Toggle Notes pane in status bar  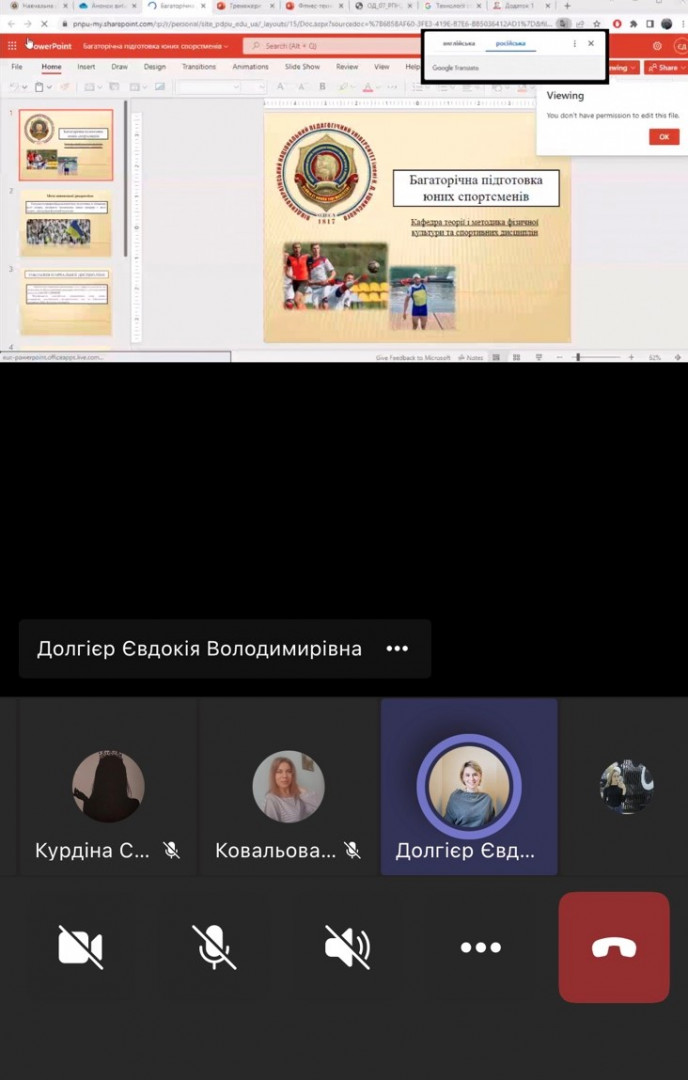(x=470, y=357)
